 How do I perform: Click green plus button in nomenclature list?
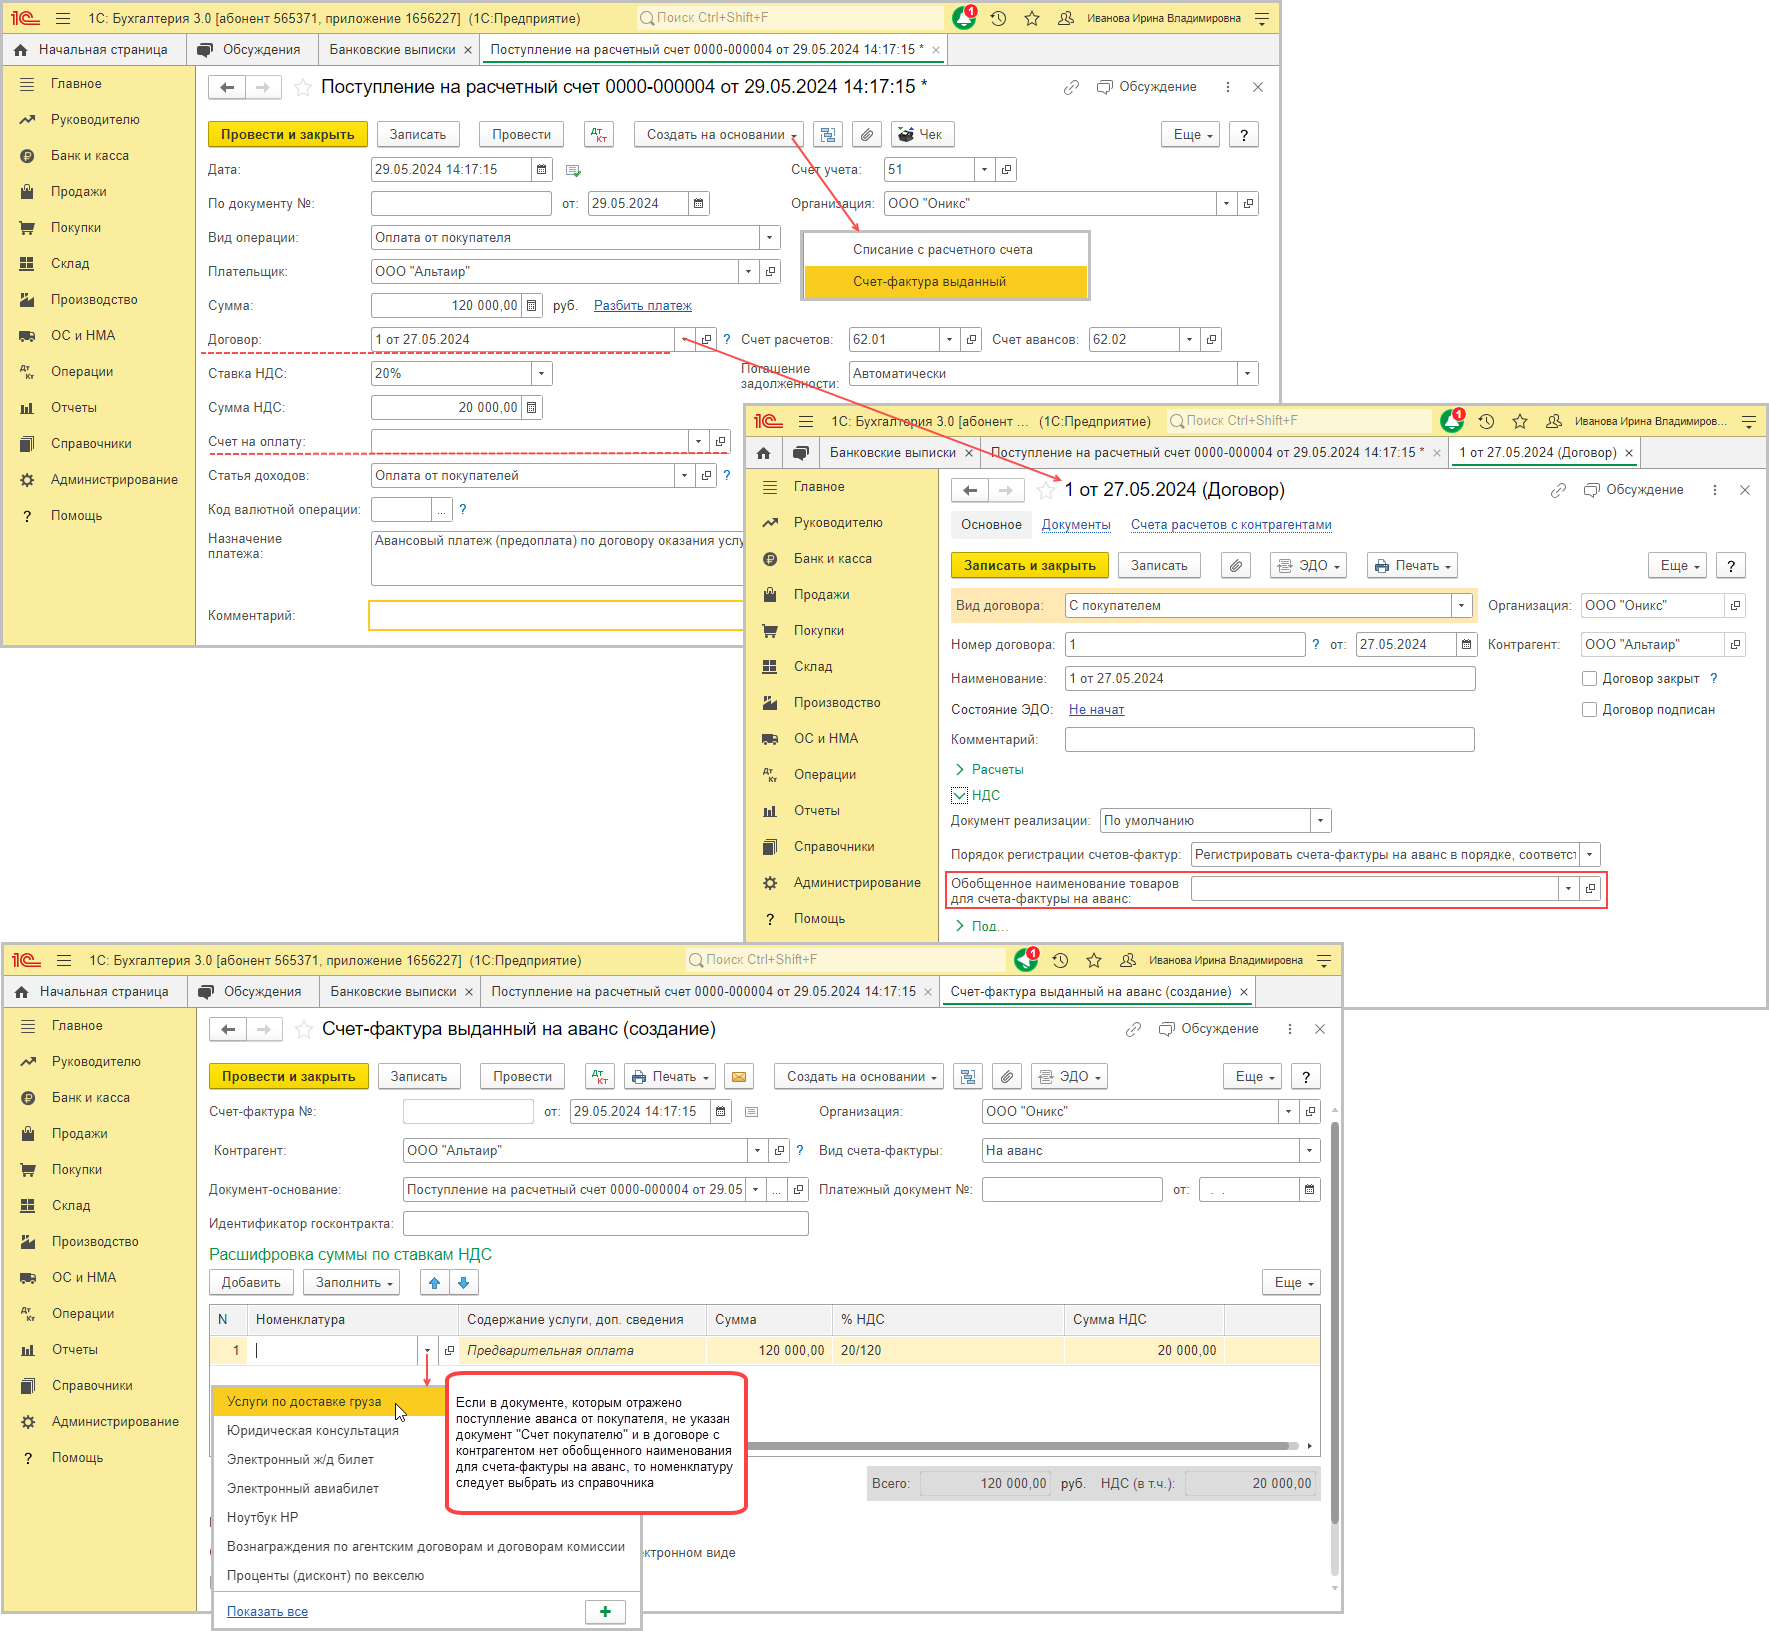point(605,1611)
